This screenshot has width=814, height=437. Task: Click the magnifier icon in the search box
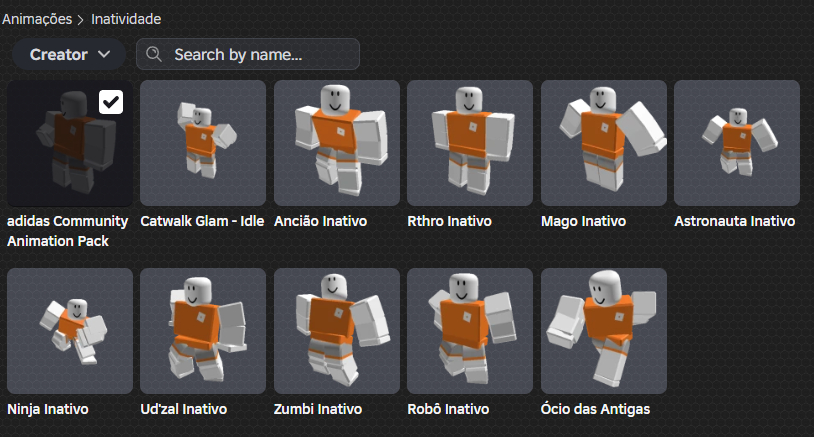(x=154, y=54)
